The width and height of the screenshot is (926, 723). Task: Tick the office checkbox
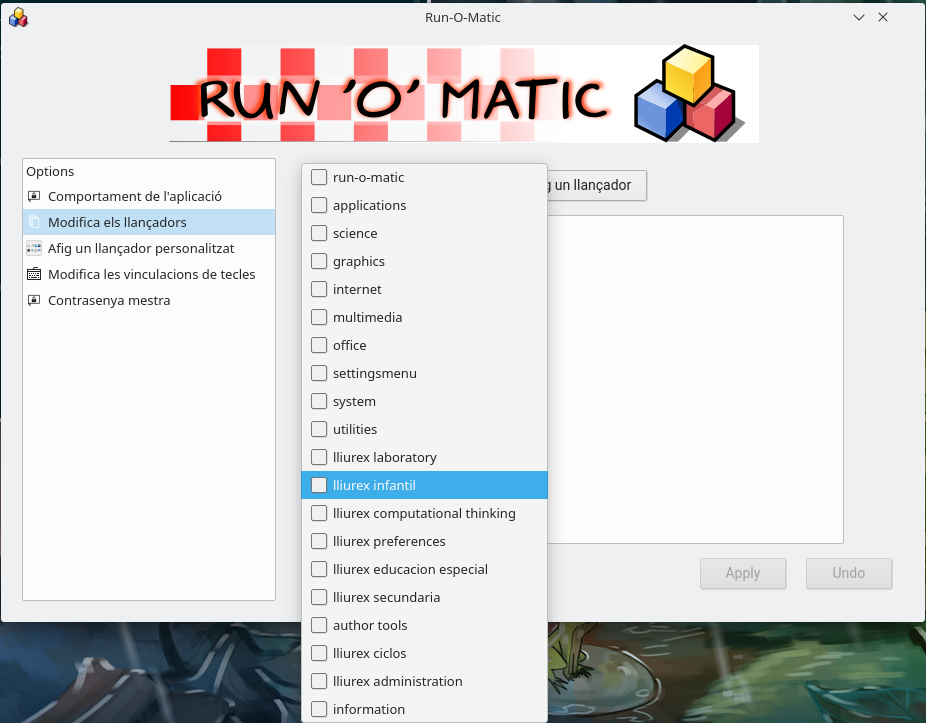(x=319, y=345)
